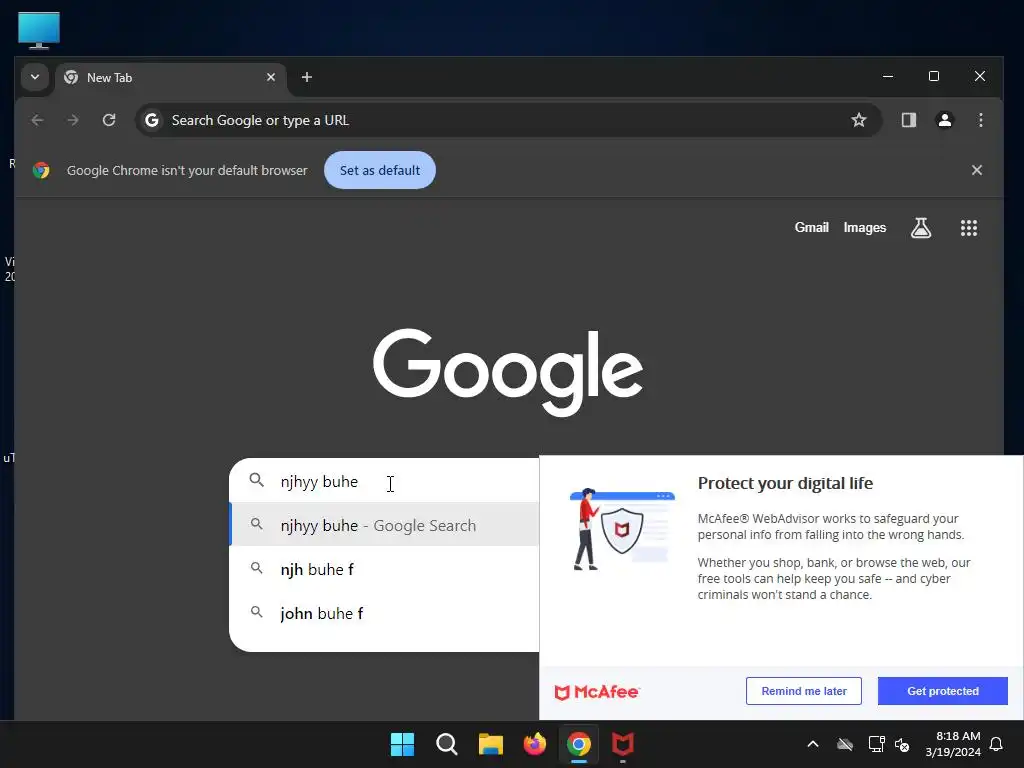This screenshot has height=768, width=1024.
Task: Show hidden system tray icons
Action: 813,744
